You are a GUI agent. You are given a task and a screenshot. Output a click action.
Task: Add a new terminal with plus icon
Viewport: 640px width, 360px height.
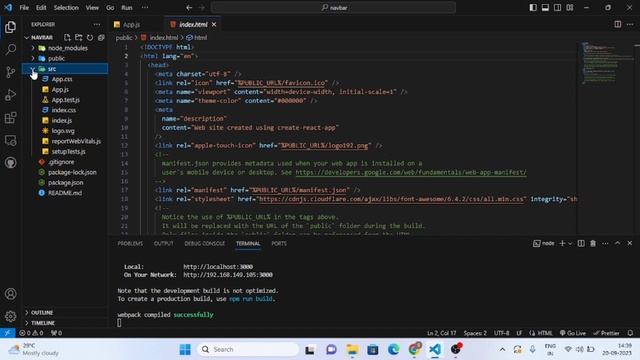click(x=562, y=243)
